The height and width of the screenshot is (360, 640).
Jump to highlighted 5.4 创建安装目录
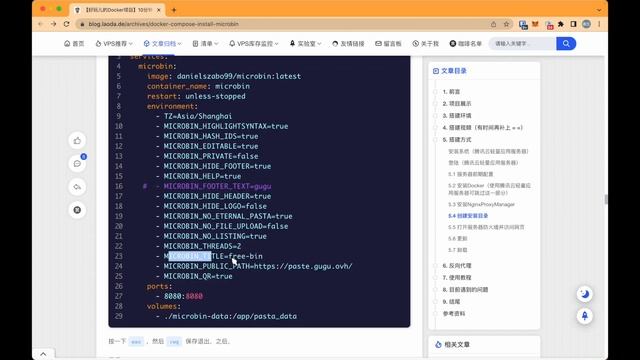[468, 216]
